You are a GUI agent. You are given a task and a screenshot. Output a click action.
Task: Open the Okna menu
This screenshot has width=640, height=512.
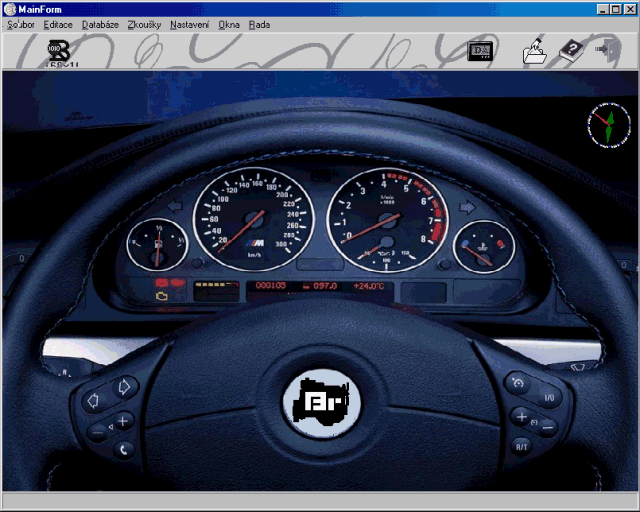(x=229, y=25)
